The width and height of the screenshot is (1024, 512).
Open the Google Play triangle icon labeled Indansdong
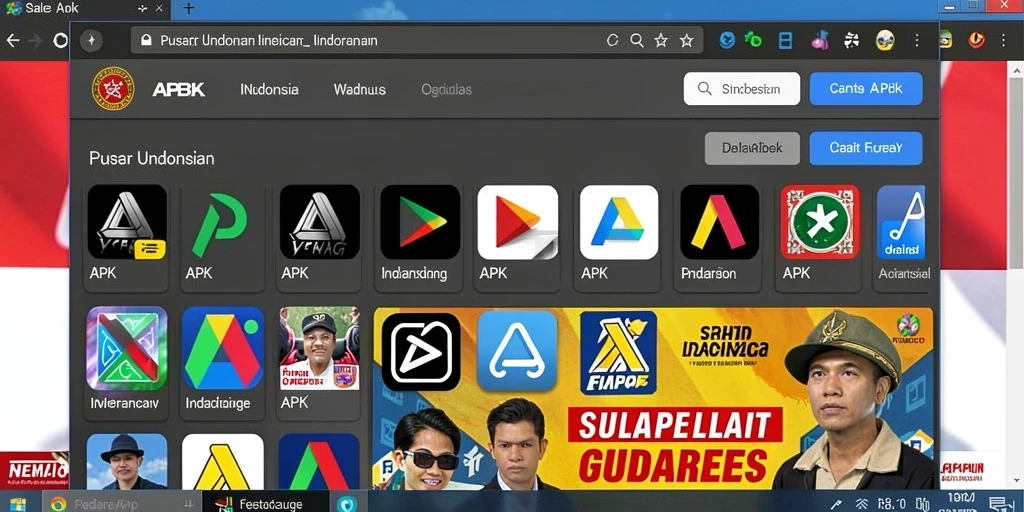point(421,222)
